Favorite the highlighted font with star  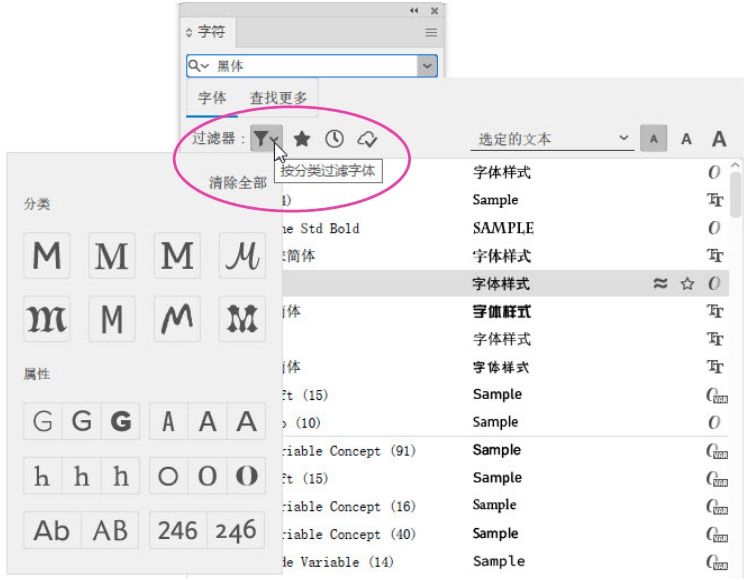click(687, 284)
